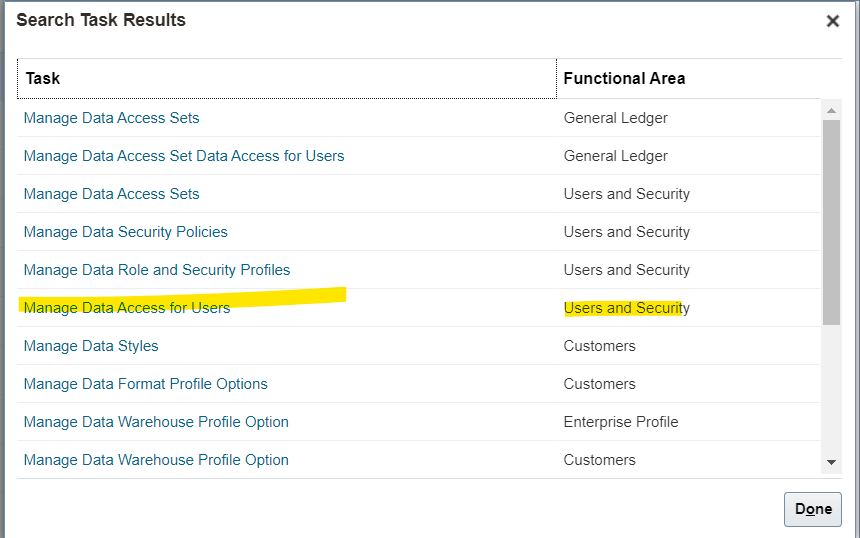
Task: Click the Task column header
Action: coord(287,78)
